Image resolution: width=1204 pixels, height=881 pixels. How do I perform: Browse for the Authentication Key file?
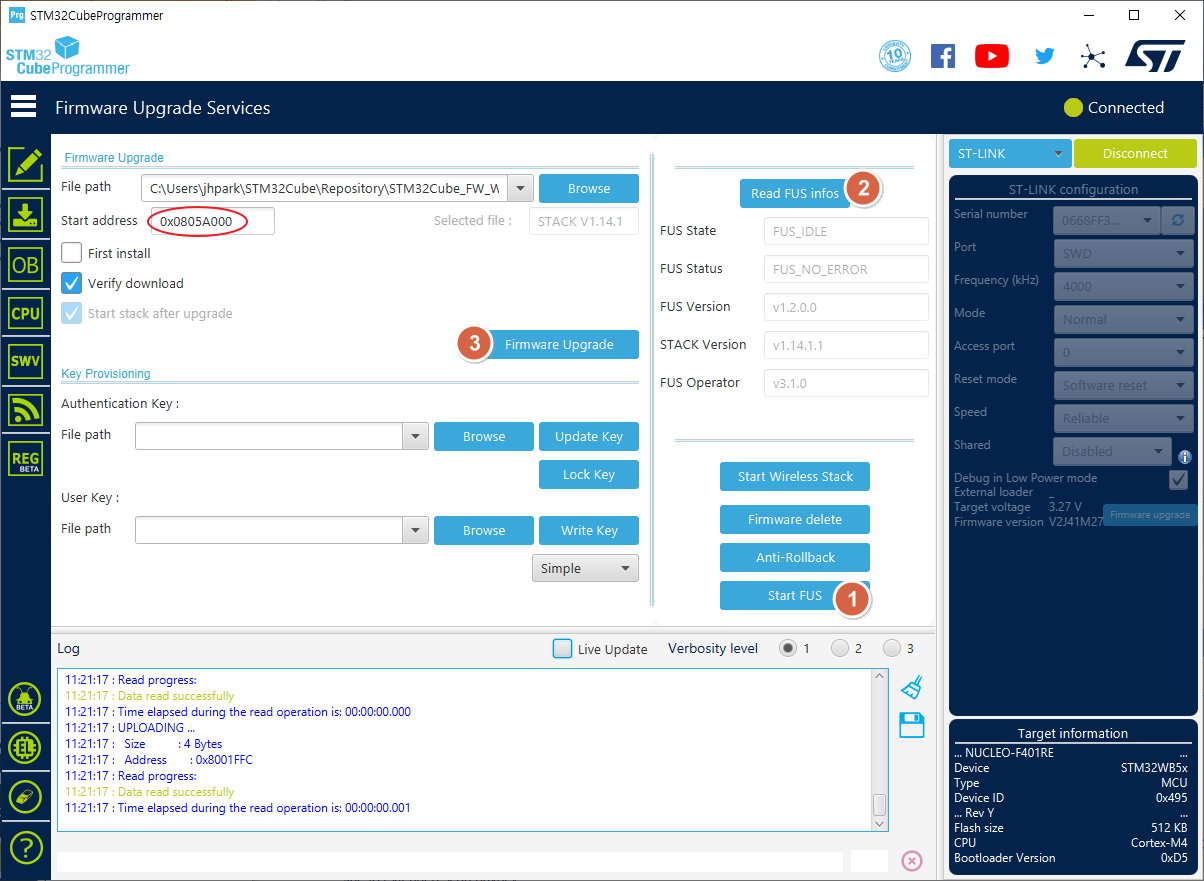click(484, 436)
